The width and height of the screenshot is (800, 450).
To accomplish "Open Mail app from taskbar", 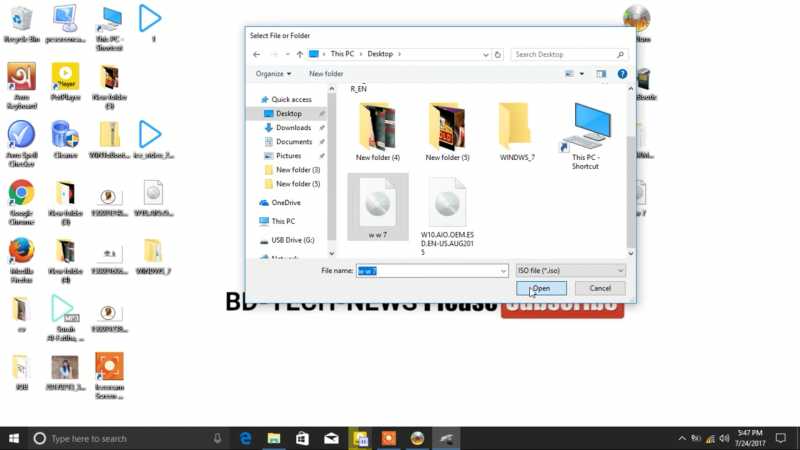I will pyautogui.click(x=331, y=438).
